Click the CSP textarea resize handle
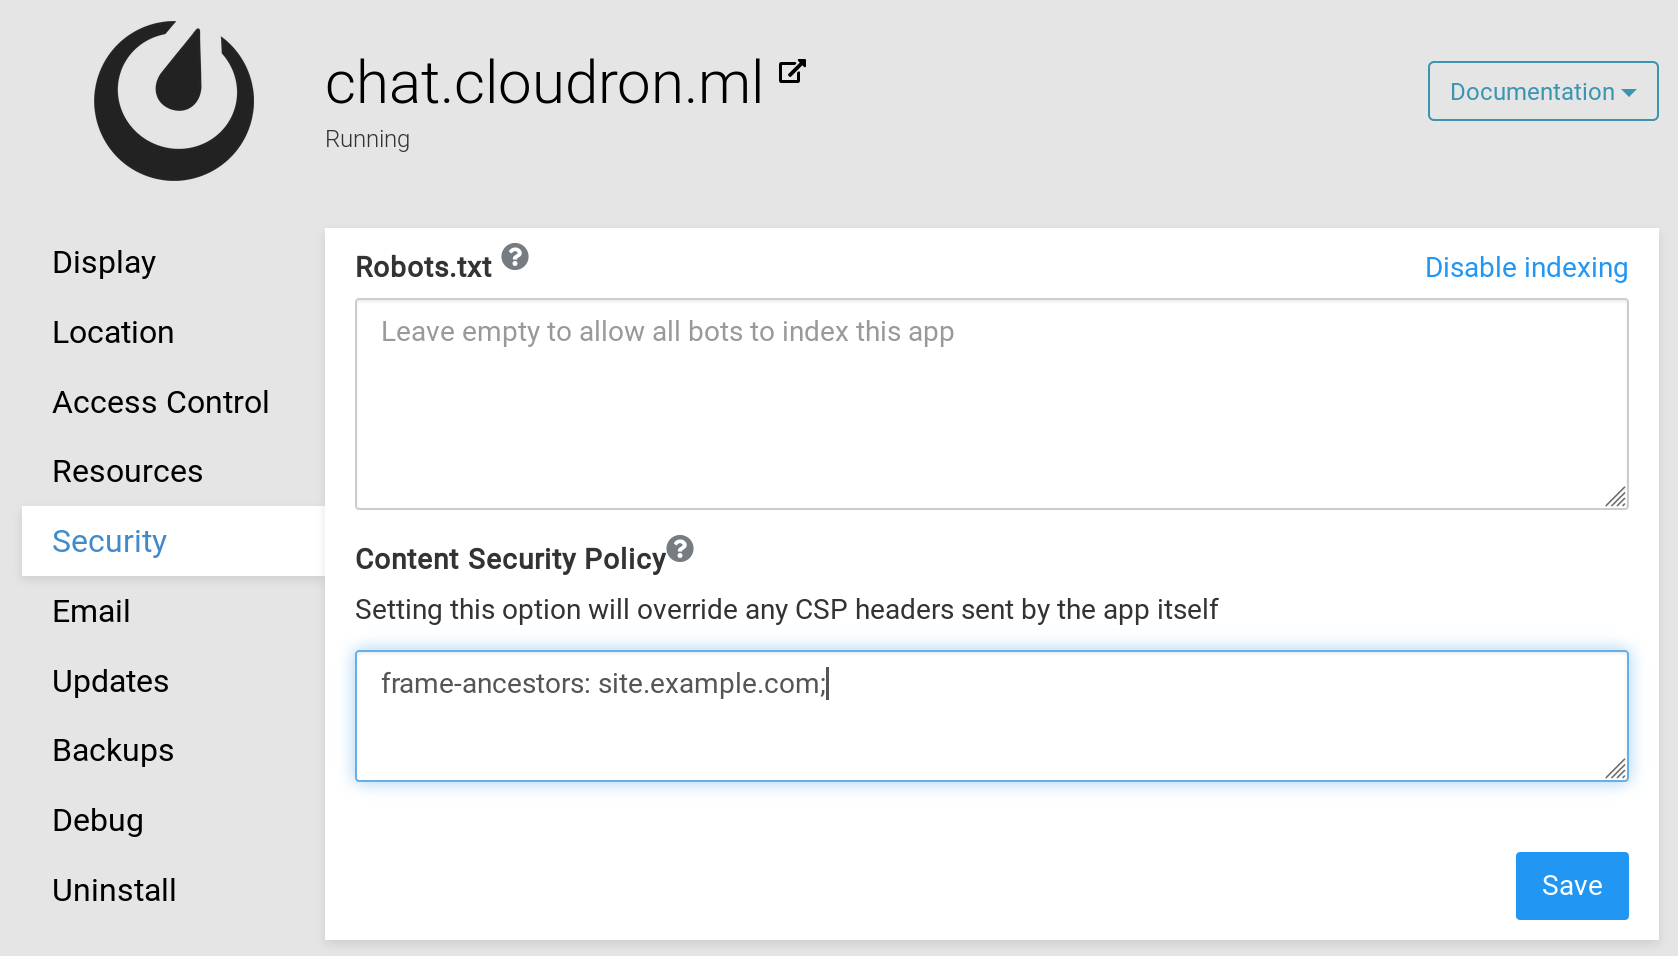This screenshot has width=1678, height=956. click(1615, 768)
